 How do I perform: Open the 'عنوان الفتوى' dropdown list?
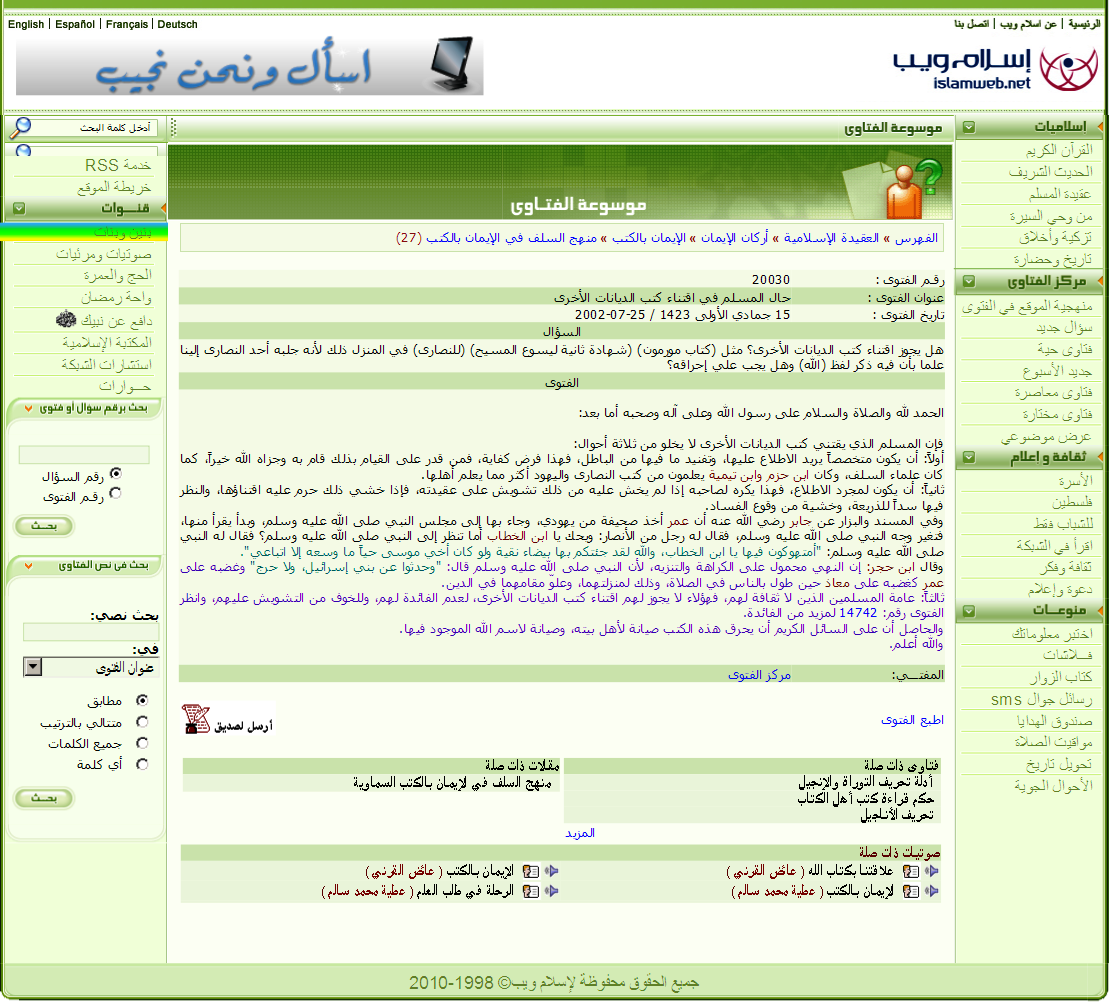(33, 668)
